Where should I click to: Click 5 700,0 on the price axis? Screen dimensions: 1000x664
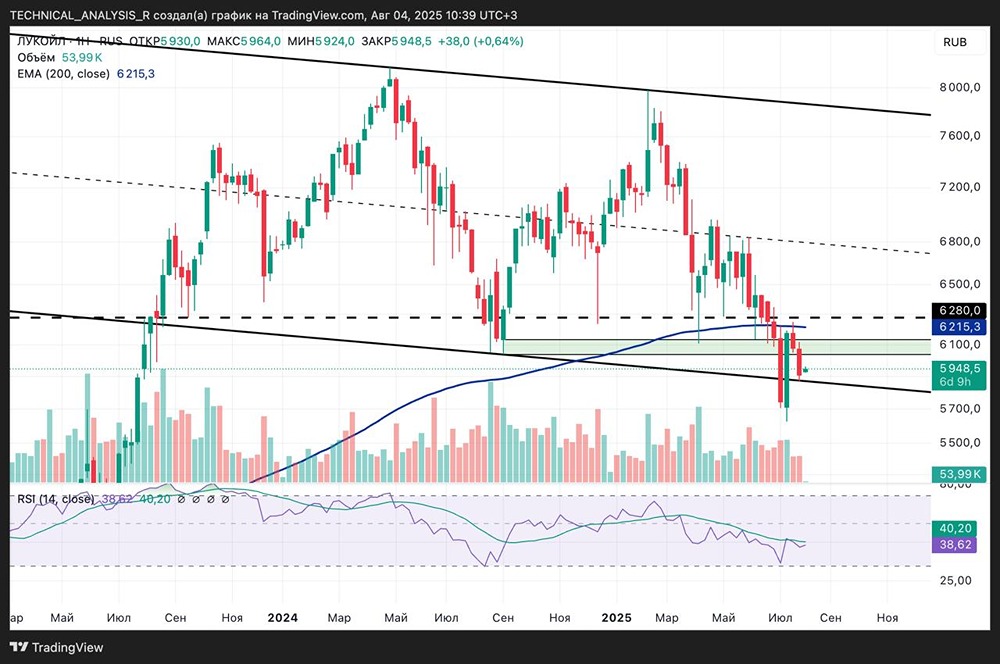[x=960, y=408]
